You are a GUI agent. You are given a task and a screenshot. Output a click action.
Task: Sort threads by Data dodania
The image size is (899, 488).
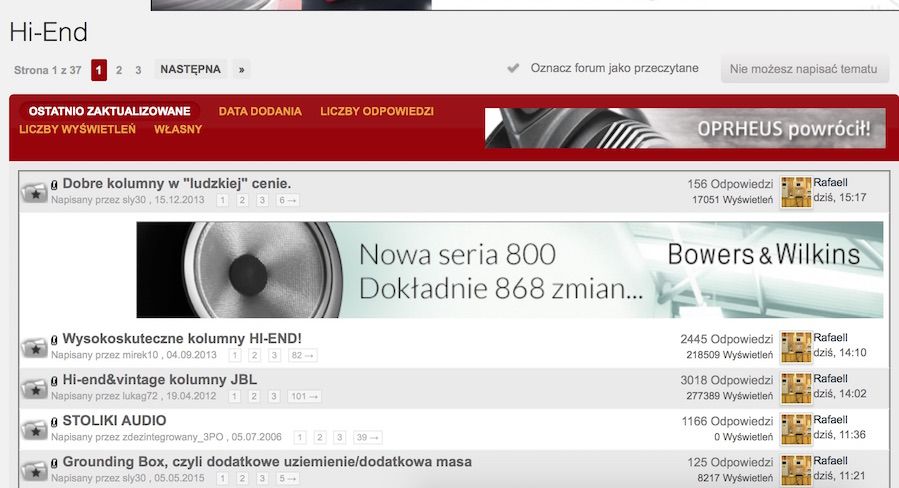coord(260,111)
